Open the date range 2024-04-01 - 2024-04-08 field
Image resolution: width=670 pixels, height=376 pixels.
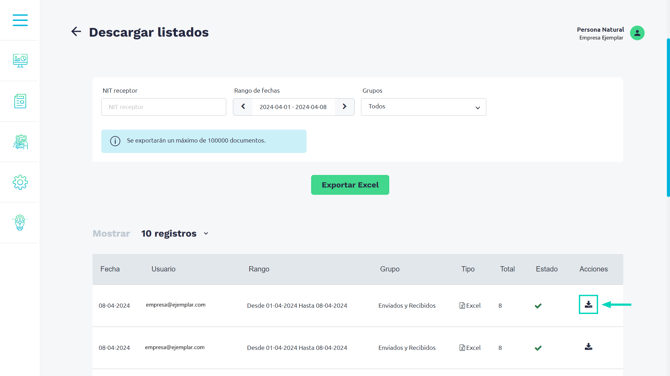click(x=293, y=107)
